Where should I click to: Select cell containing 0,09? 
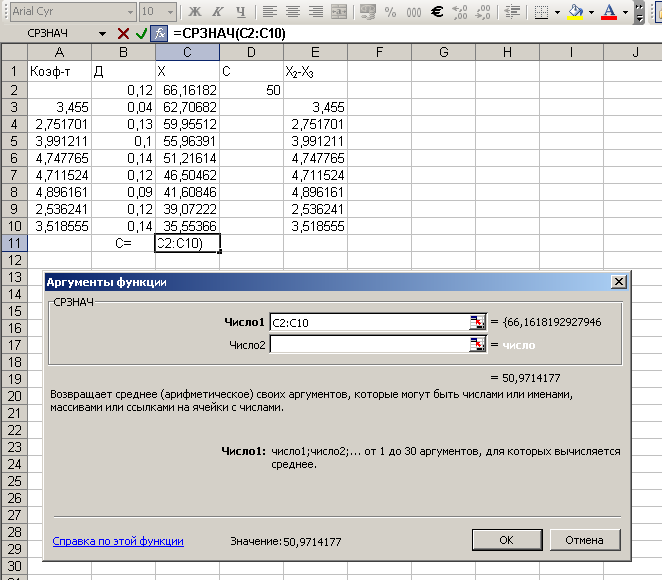(123, 192)
